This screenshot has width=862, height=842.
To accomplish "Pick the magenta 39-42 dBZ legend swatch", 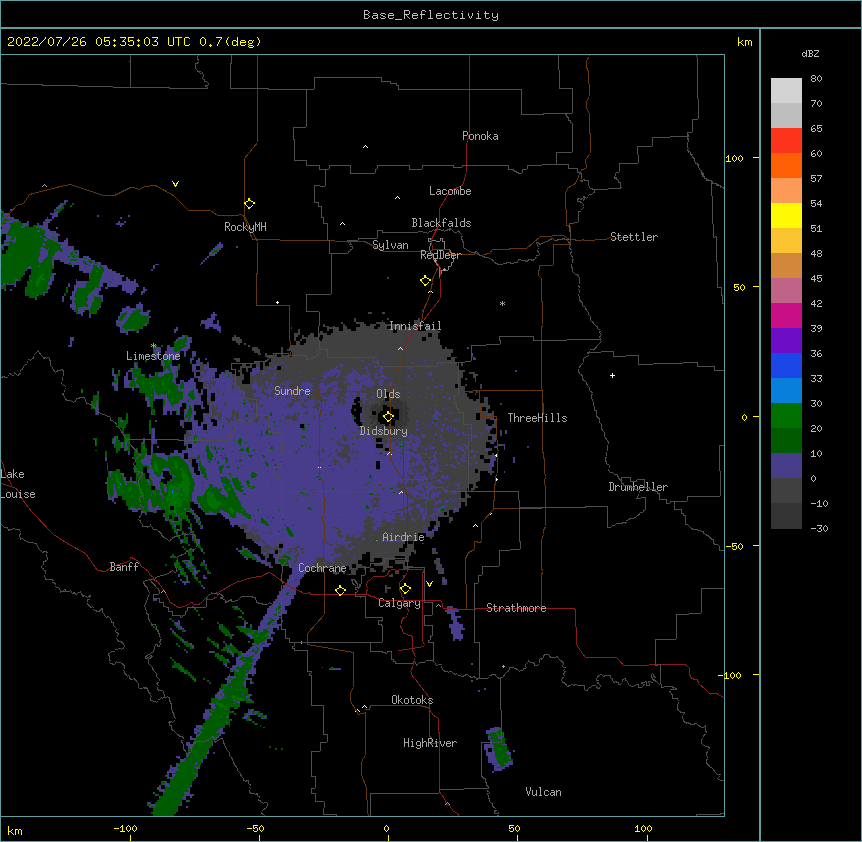I will (786, 315).
